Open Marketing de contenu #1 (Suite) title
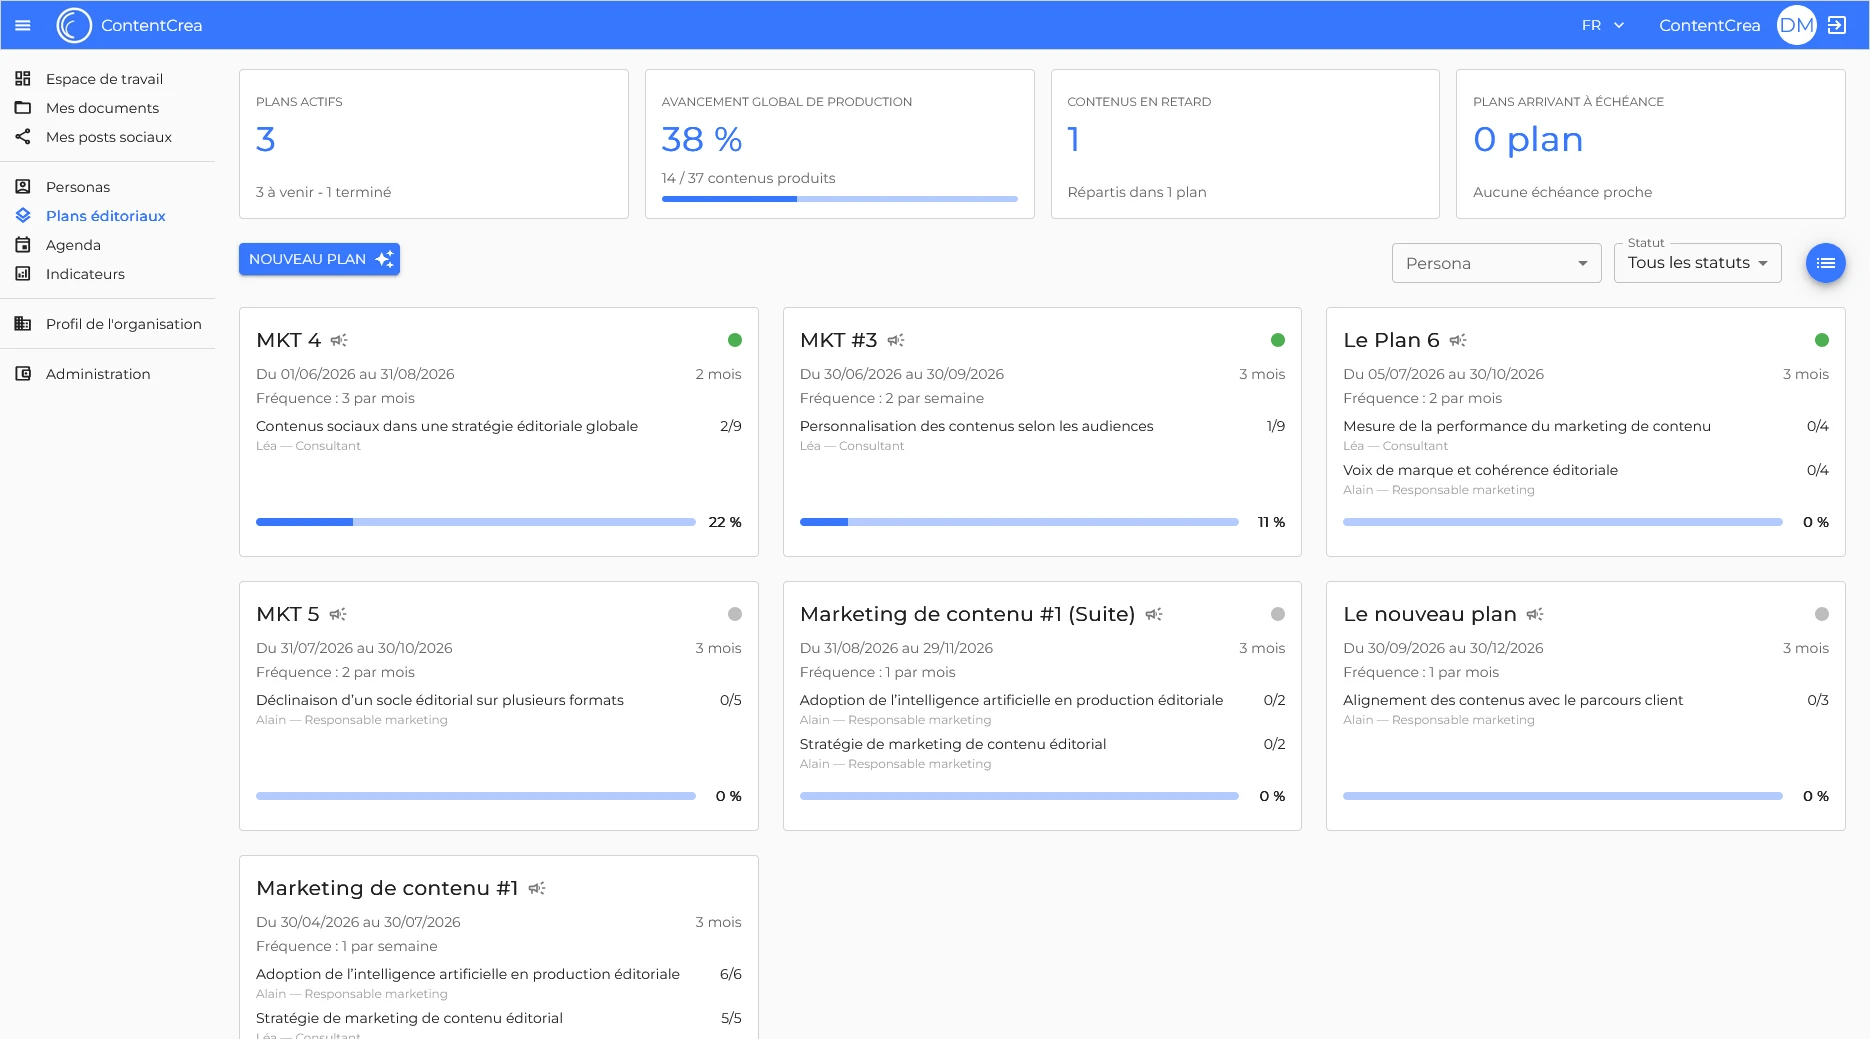The height and width of the screenshot is (1039, 1870). 967,614
